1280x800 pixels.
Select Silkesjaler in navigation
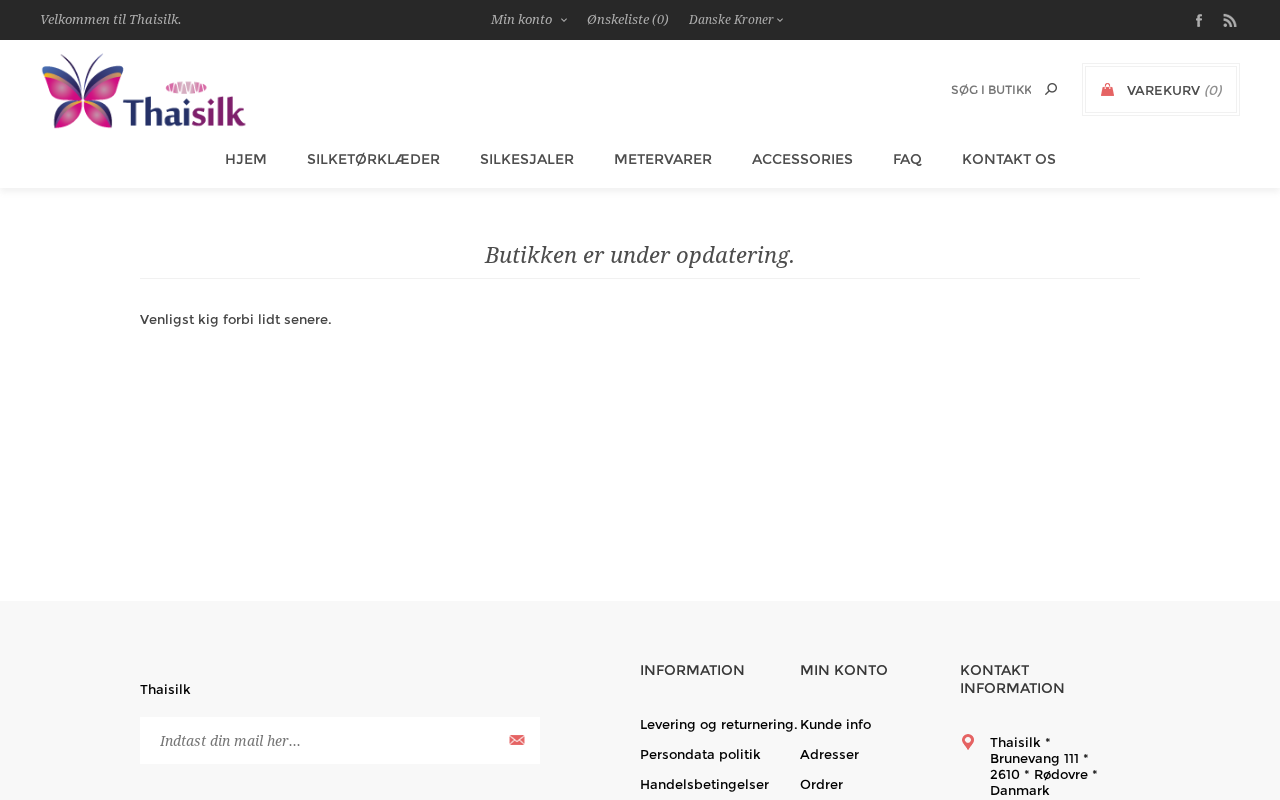[527, 159]
